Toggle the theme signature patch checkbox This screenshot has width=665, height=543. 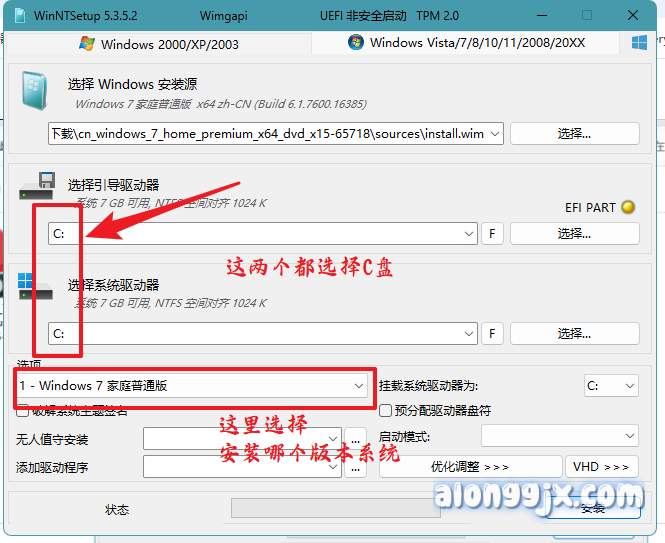click(x=23, y=410)
